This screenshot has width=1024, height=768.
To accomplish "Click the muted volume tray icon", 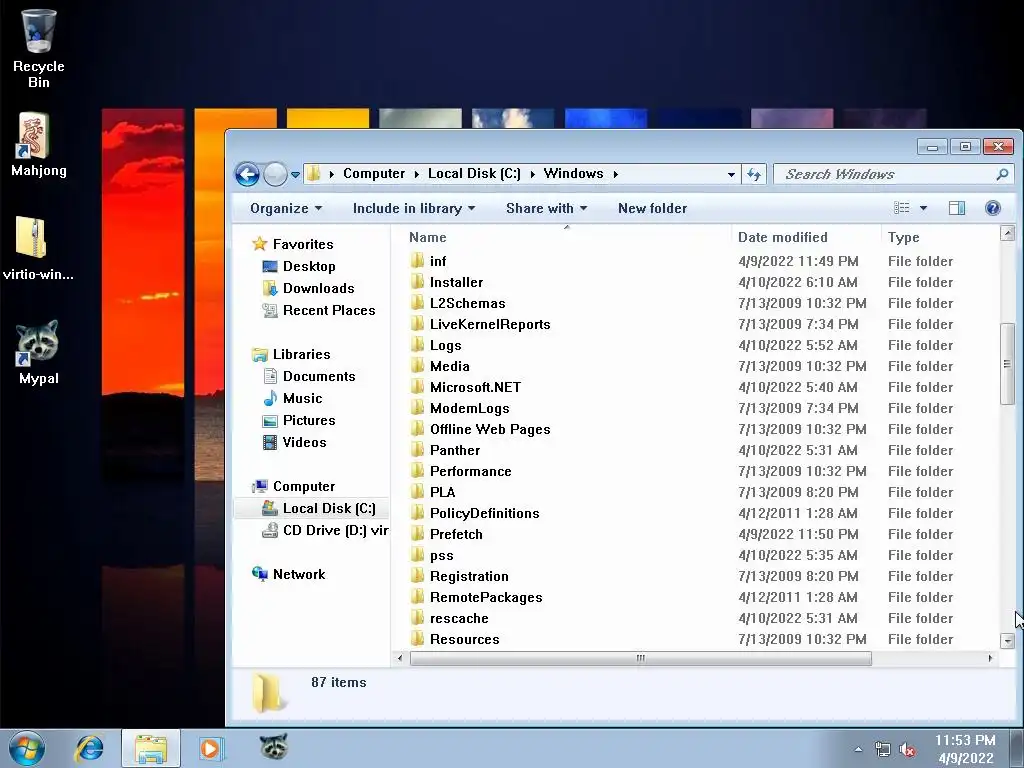I will [x=907, y=750].
